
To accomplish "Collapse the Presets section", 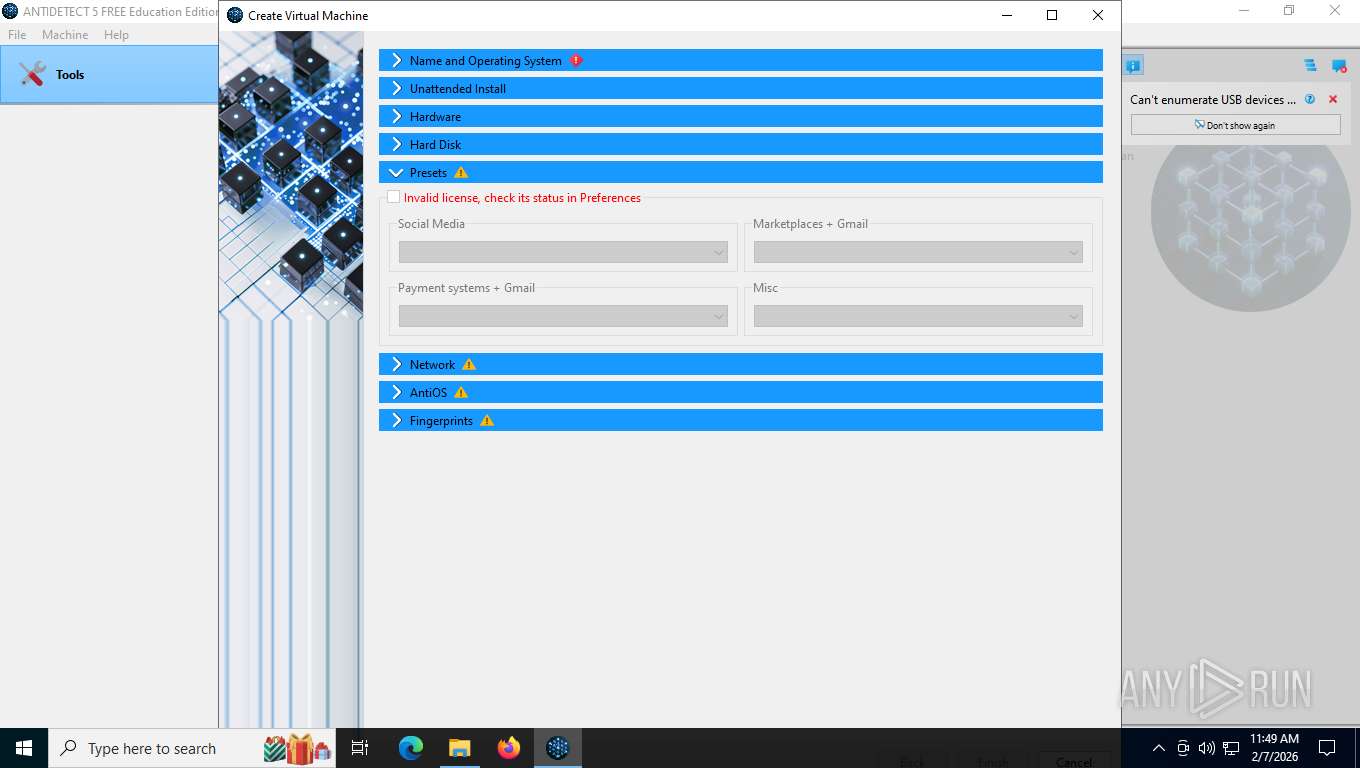I will (741, 172).
